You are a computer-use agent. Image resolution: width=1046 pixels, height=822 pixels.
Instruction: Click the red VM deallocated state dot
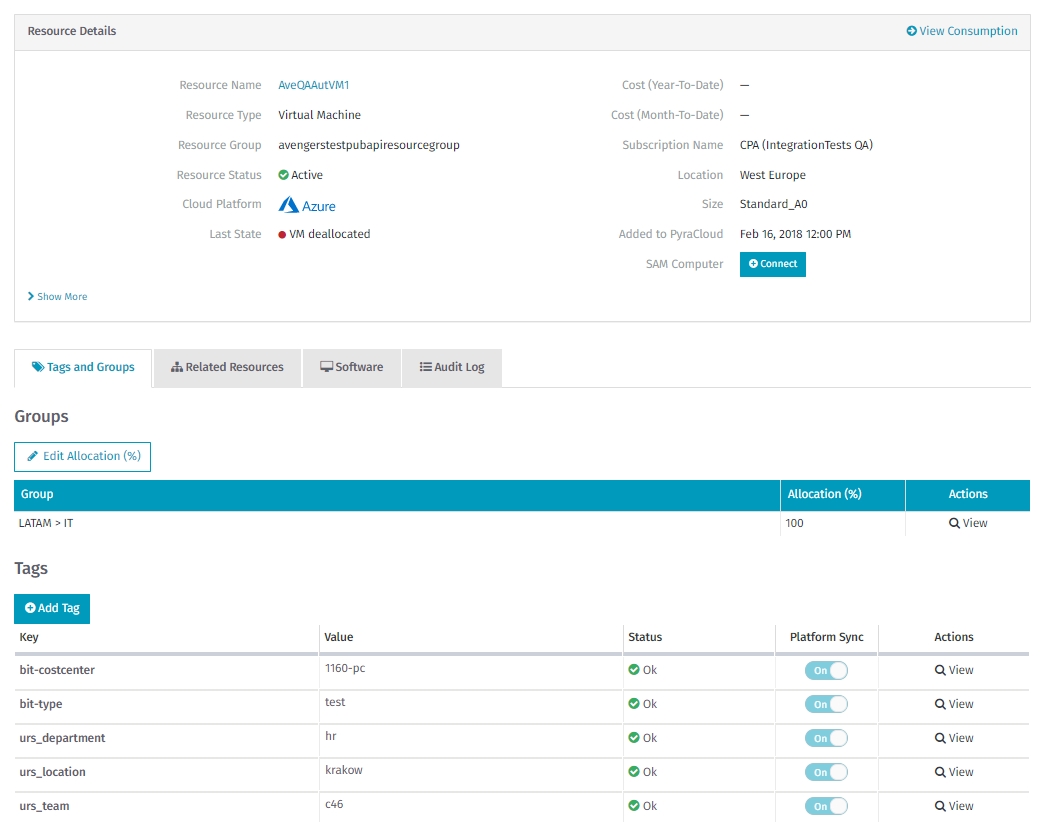point(283,235)
